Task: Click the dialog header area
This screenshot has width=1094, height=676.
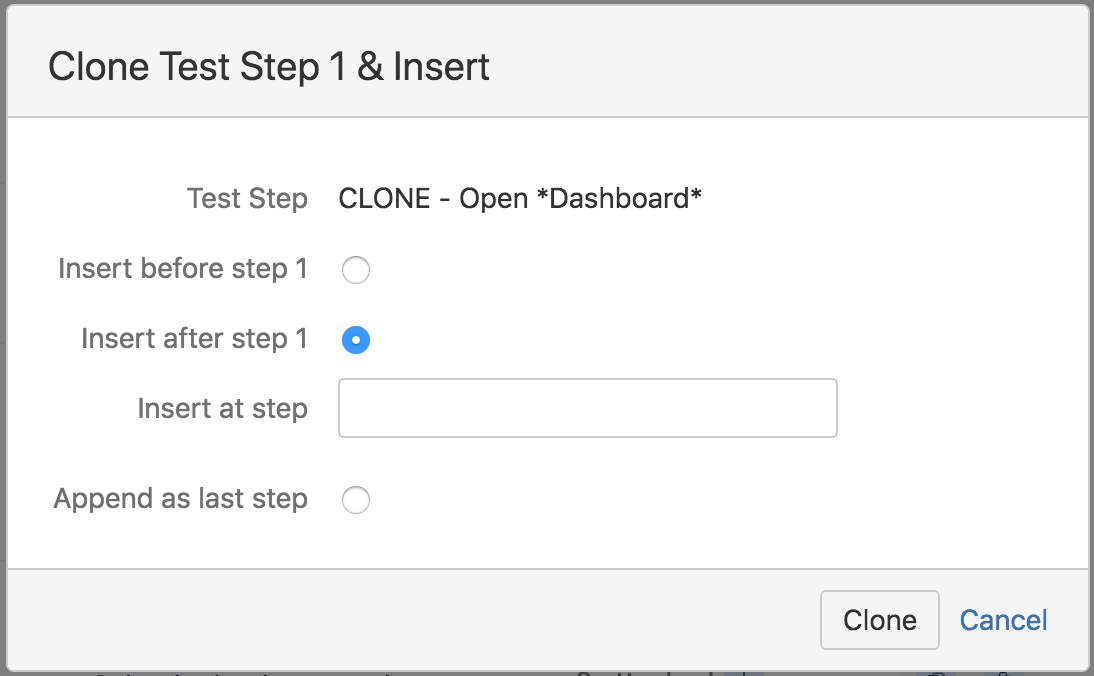Action: point(547,60)
